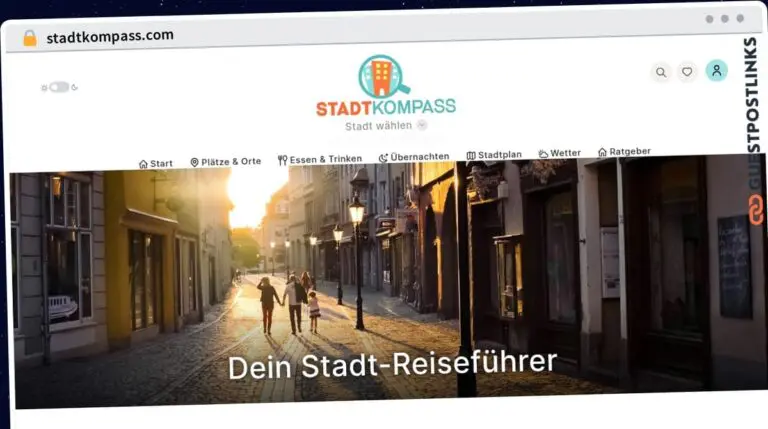
Task: Open the Ratgeber menu item
Action: tap(624, 151)
